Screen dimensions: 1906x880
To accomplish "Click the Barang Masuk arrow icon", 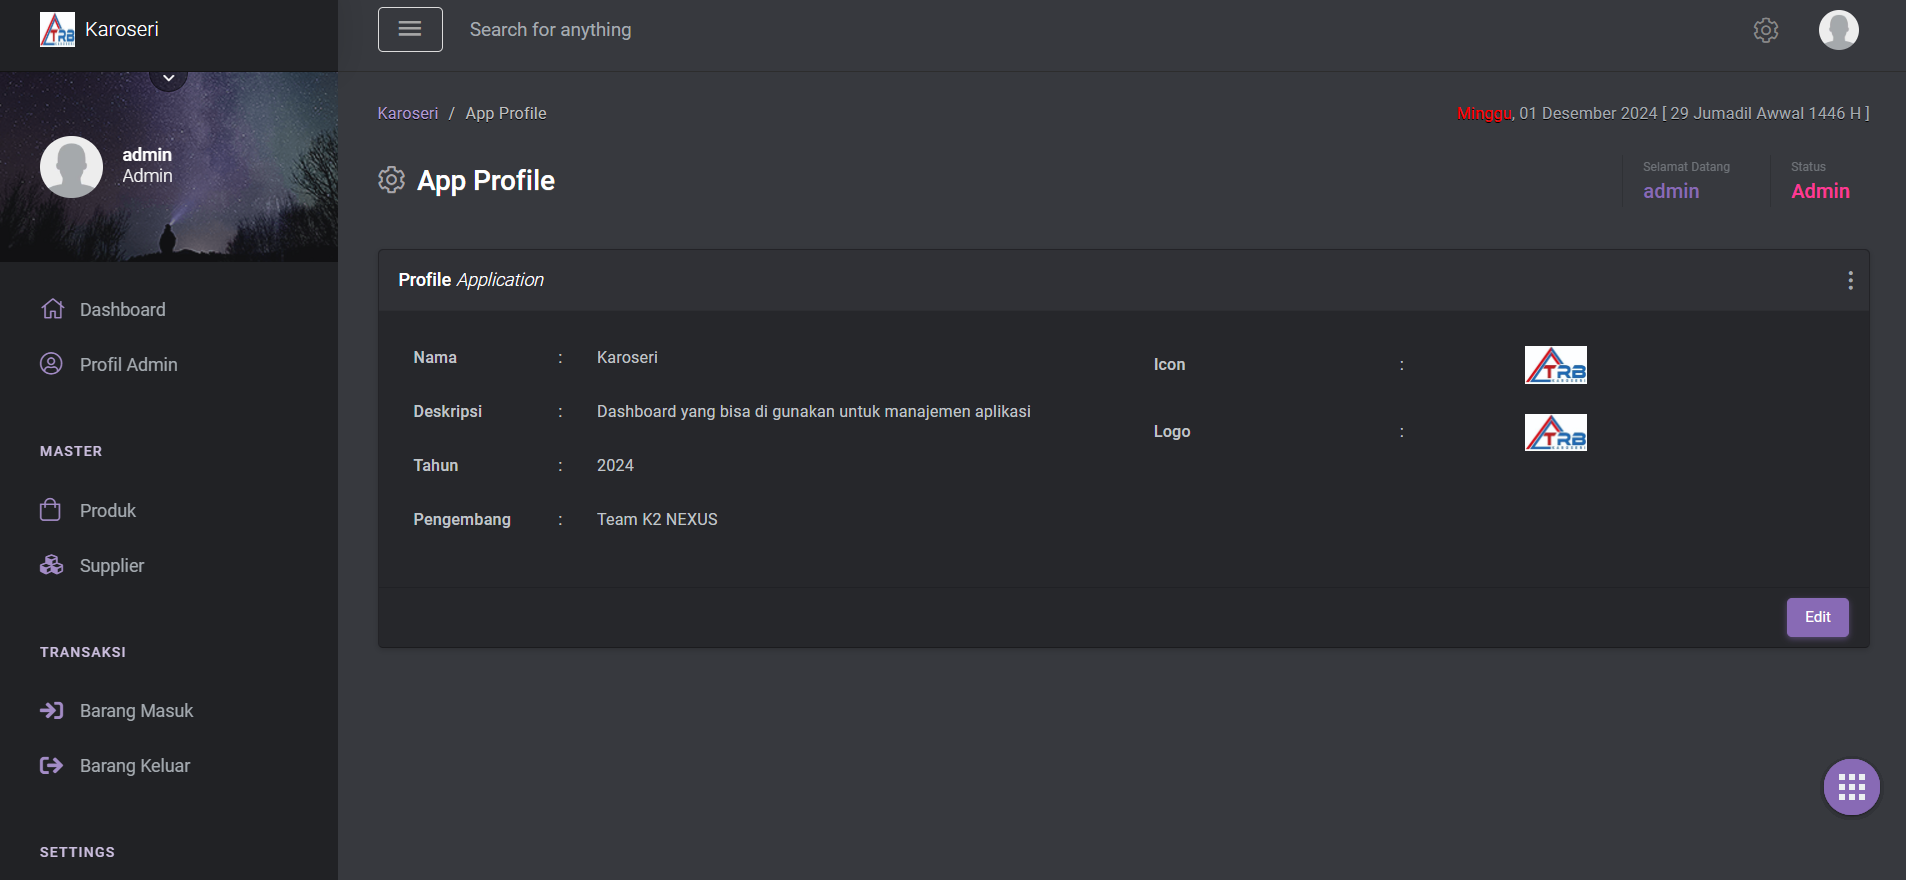I will (51, 710).
